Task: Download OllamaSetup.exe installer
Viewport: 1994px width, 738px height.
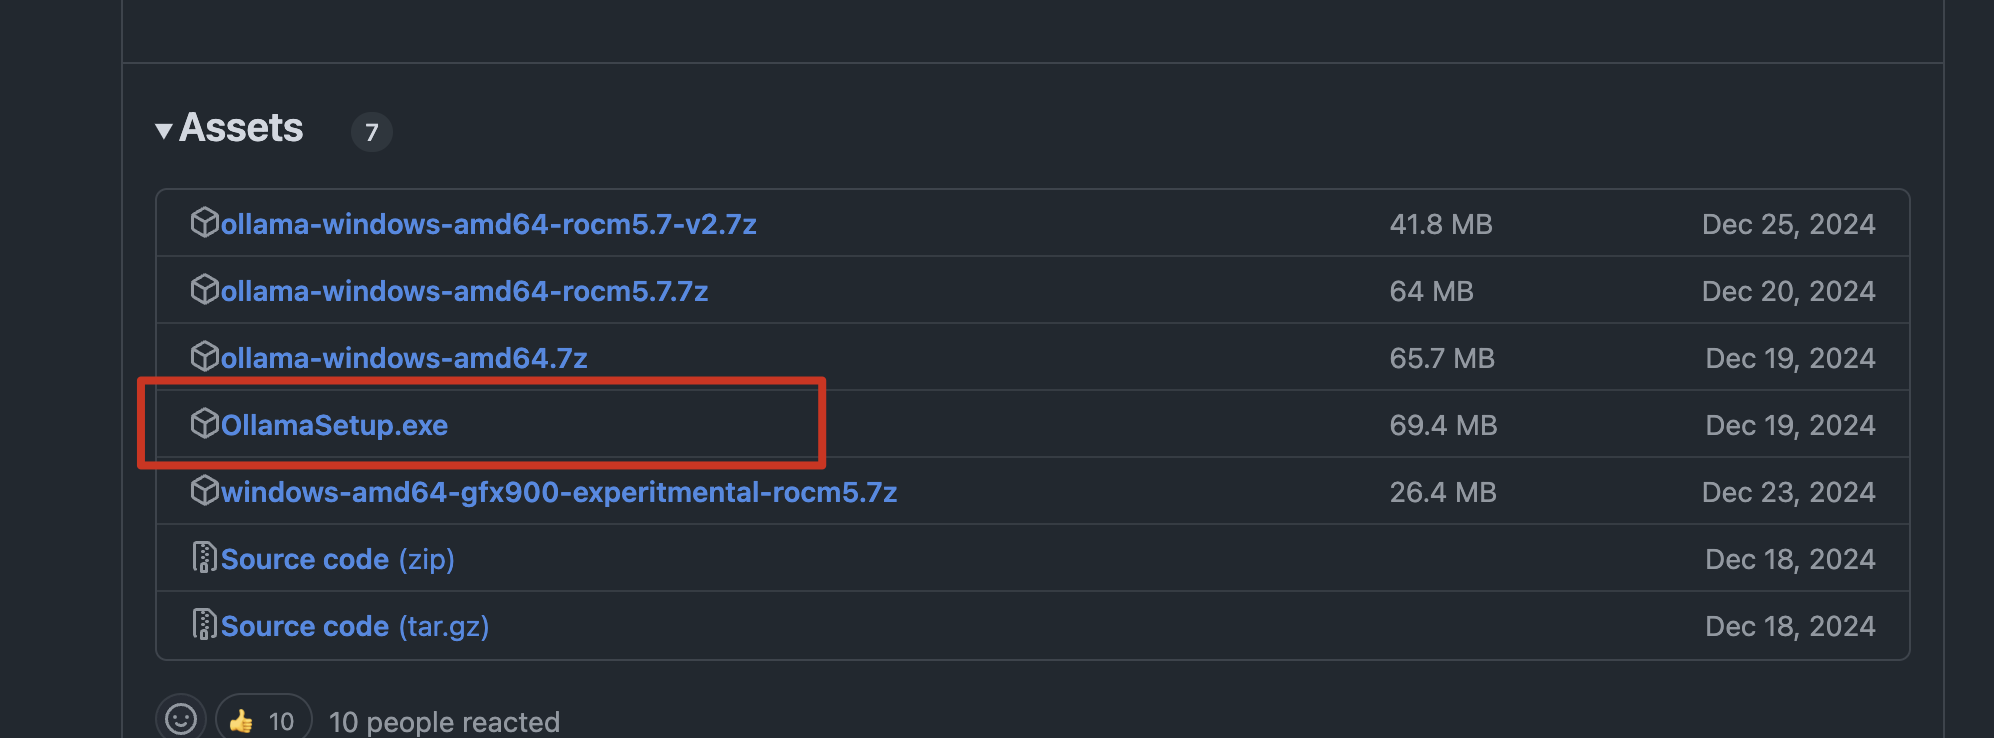Action: [x=334, y=425]
